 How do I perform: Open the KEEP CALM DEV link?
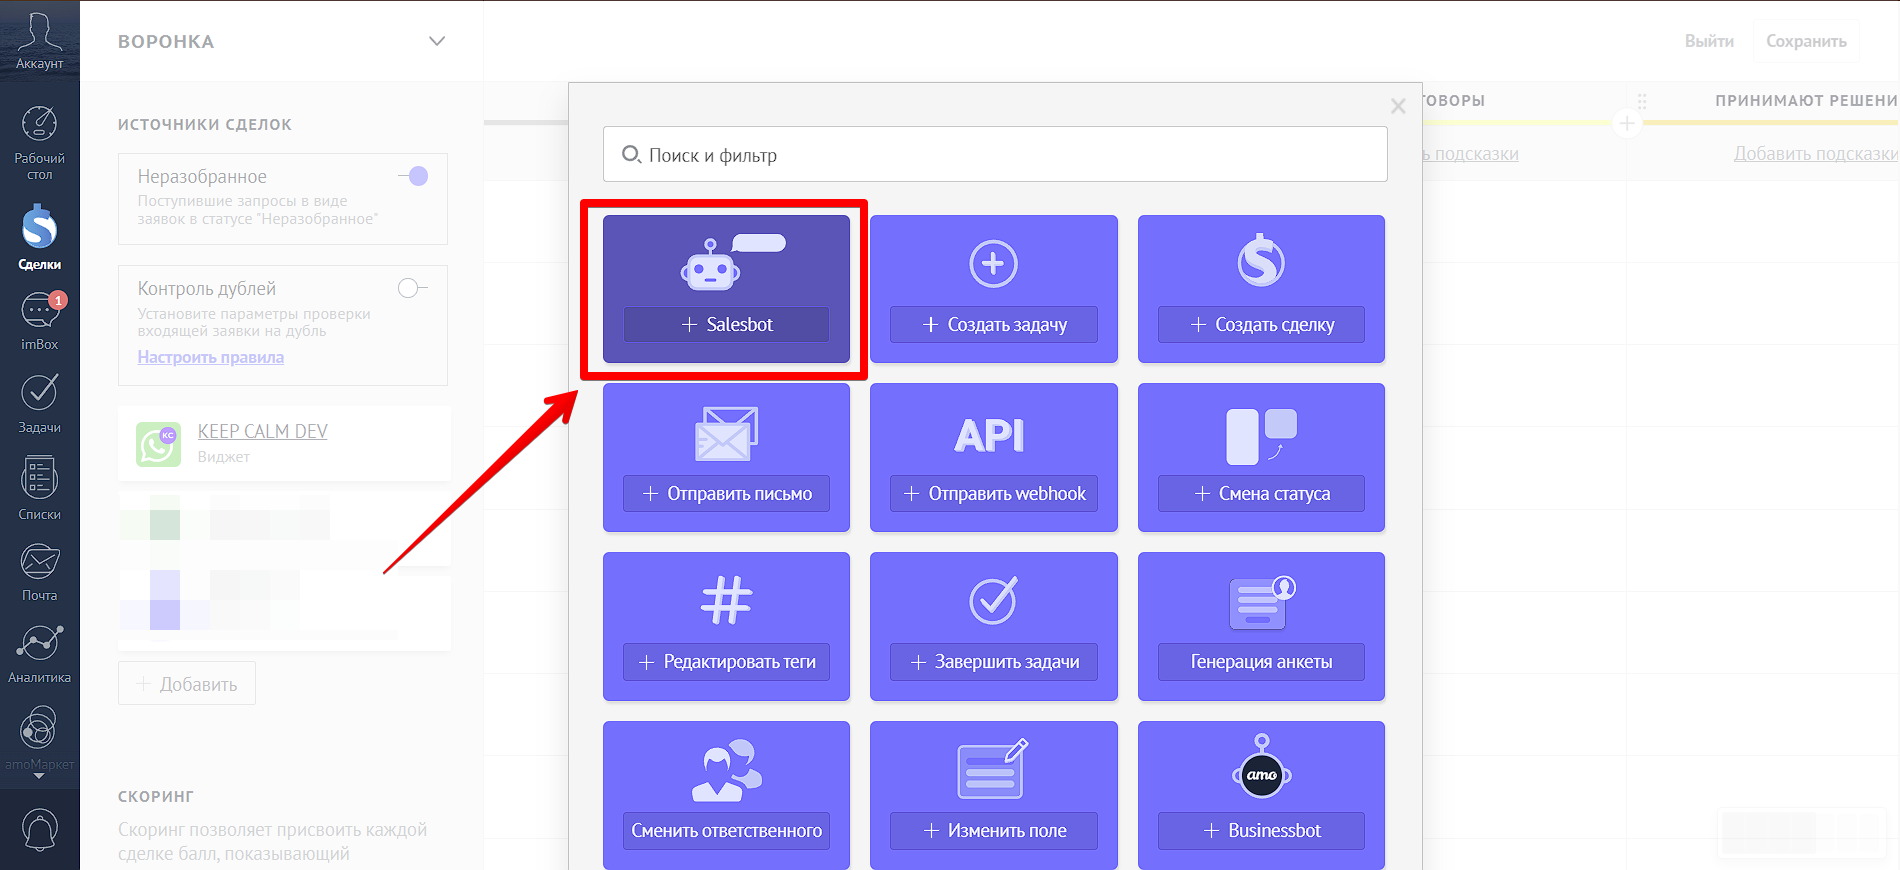(263, 431)
